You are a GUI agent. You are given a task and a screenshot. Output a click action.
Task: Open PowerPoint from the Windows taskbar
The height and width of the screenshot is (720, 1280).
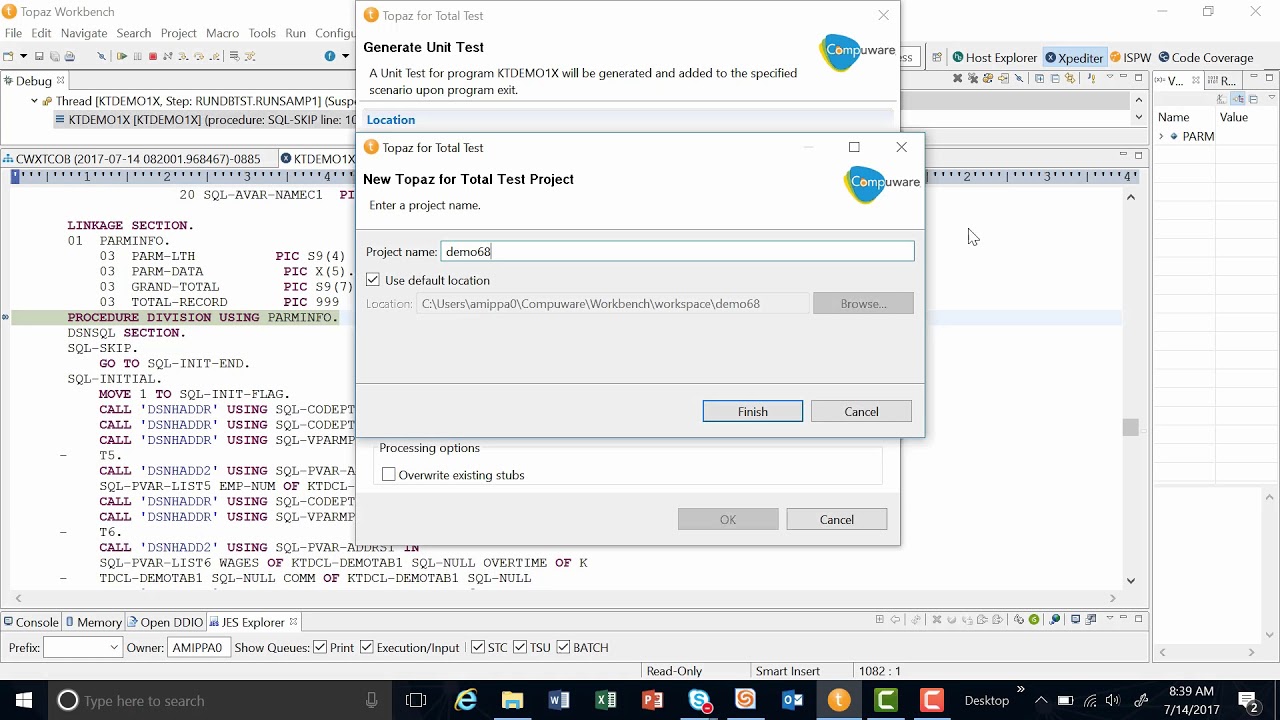652,700
